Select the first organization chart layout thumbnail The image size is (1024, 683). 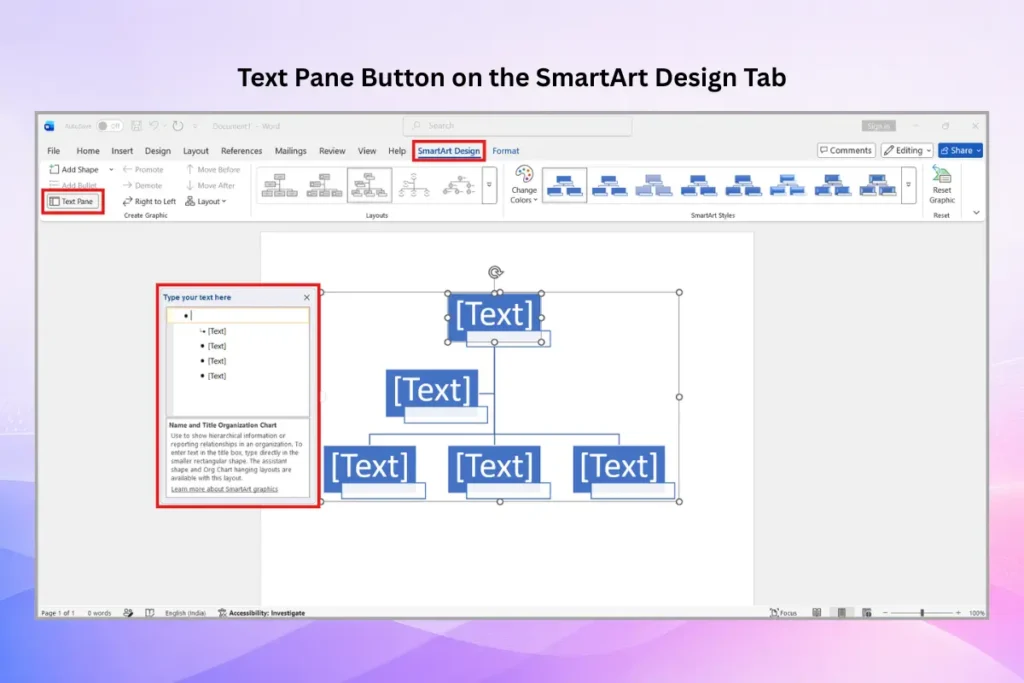point(280,185)
